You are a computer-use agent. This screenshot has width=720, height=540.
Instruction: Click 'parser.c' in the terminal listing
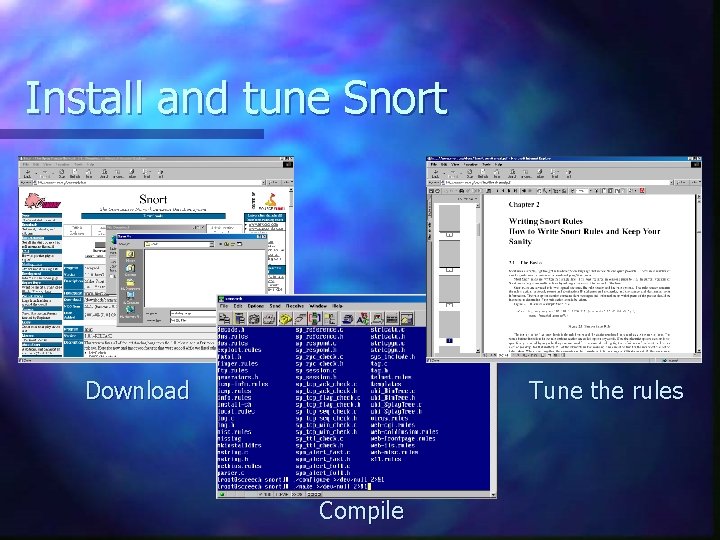[231, 472]
